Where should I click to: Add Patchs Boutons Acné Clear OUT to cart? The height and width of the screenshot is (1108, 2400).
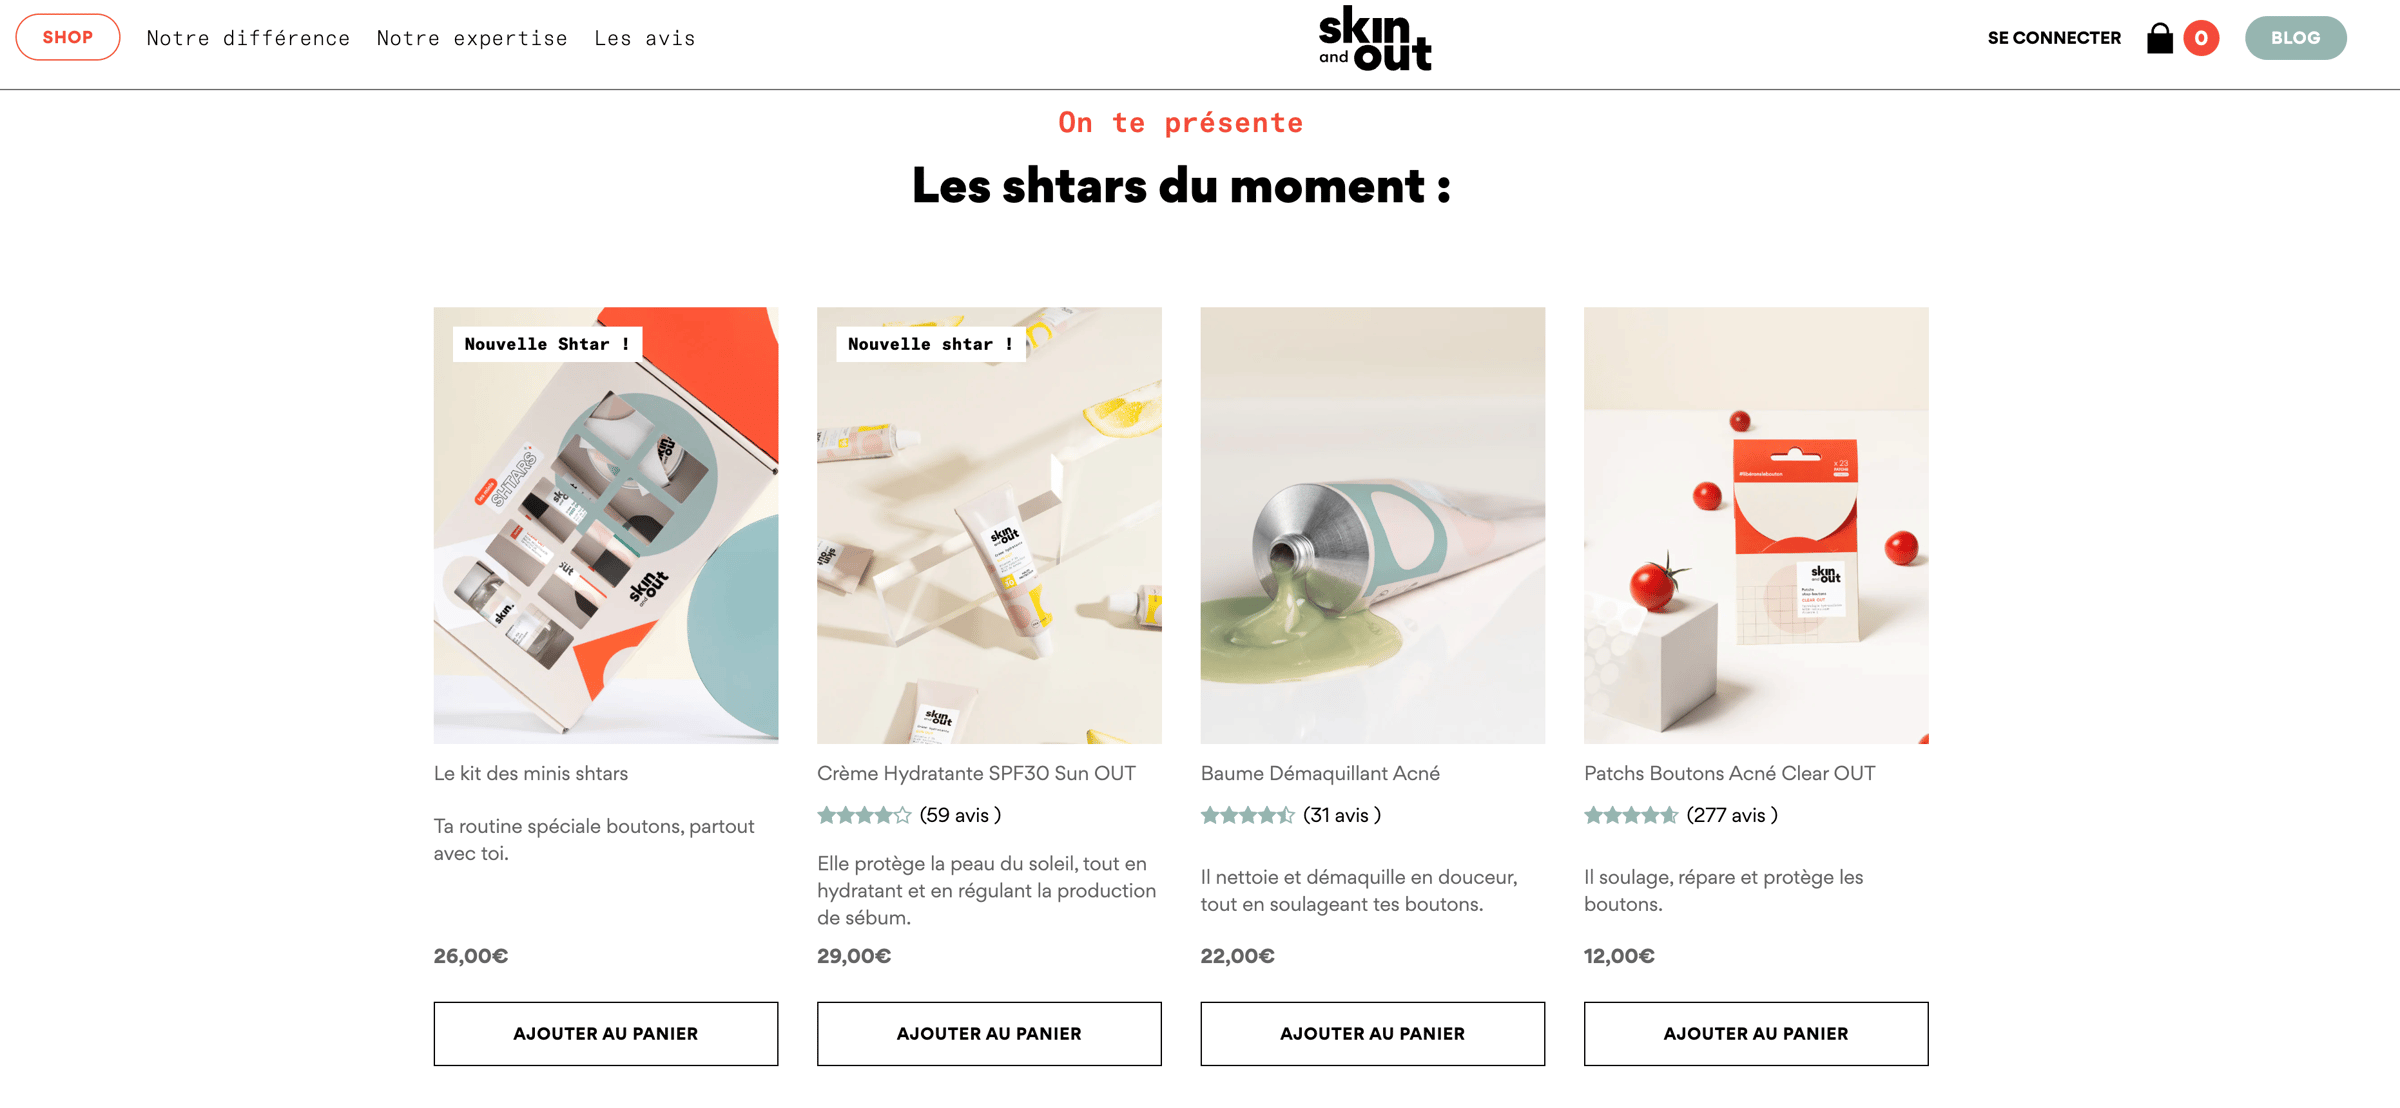click(1756, 1033)
